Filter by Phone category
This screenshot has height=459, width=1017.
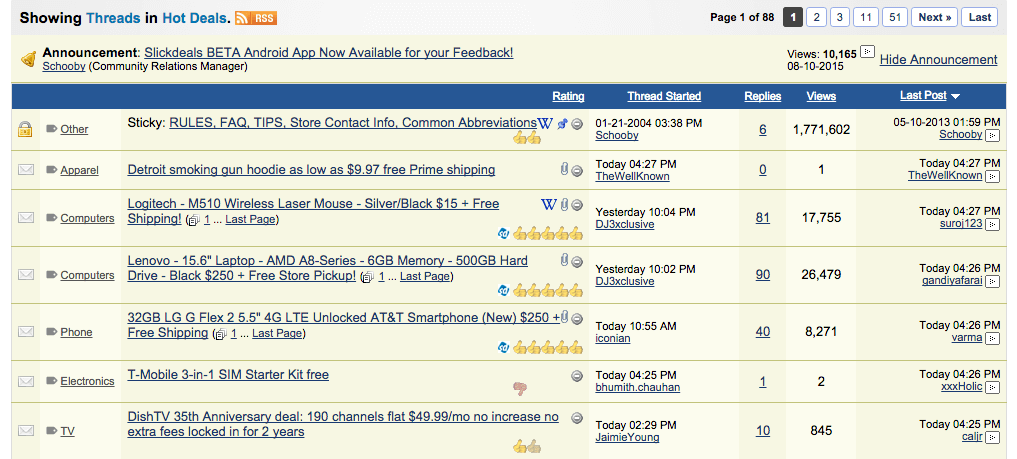click(77, 333)
